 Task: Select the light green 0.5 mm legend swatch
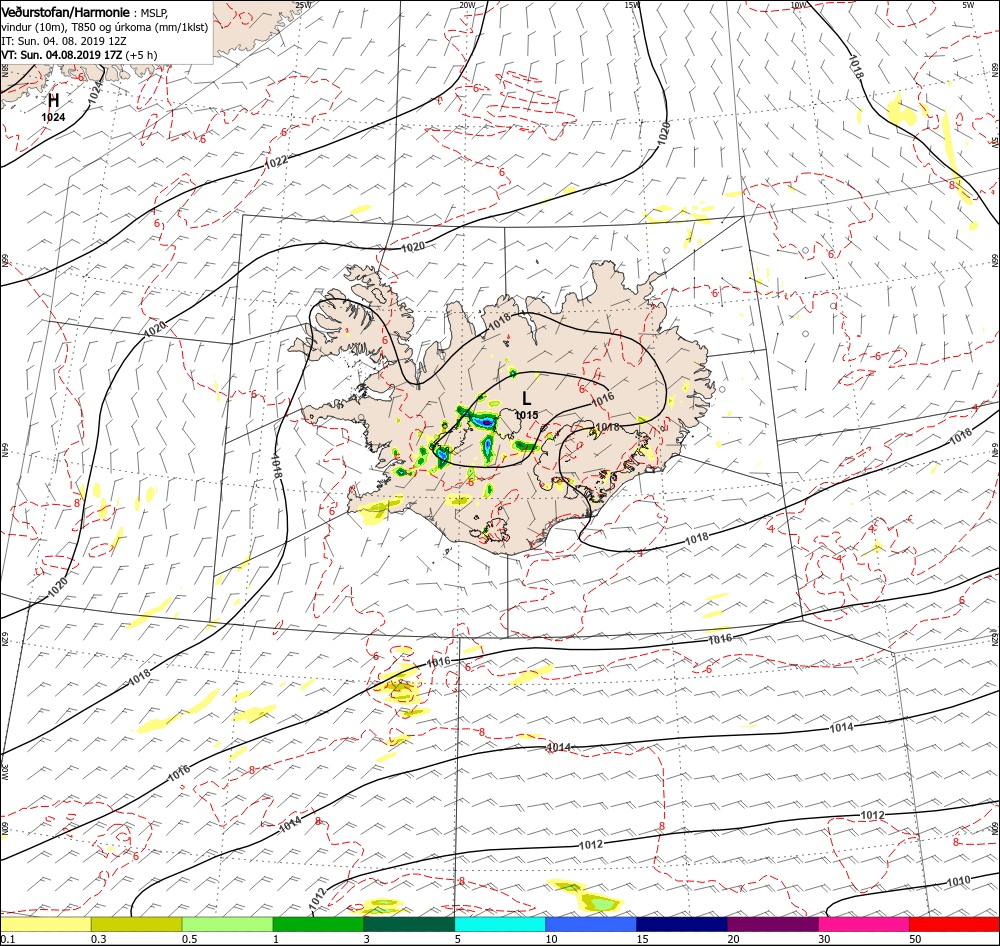(228, 924)
